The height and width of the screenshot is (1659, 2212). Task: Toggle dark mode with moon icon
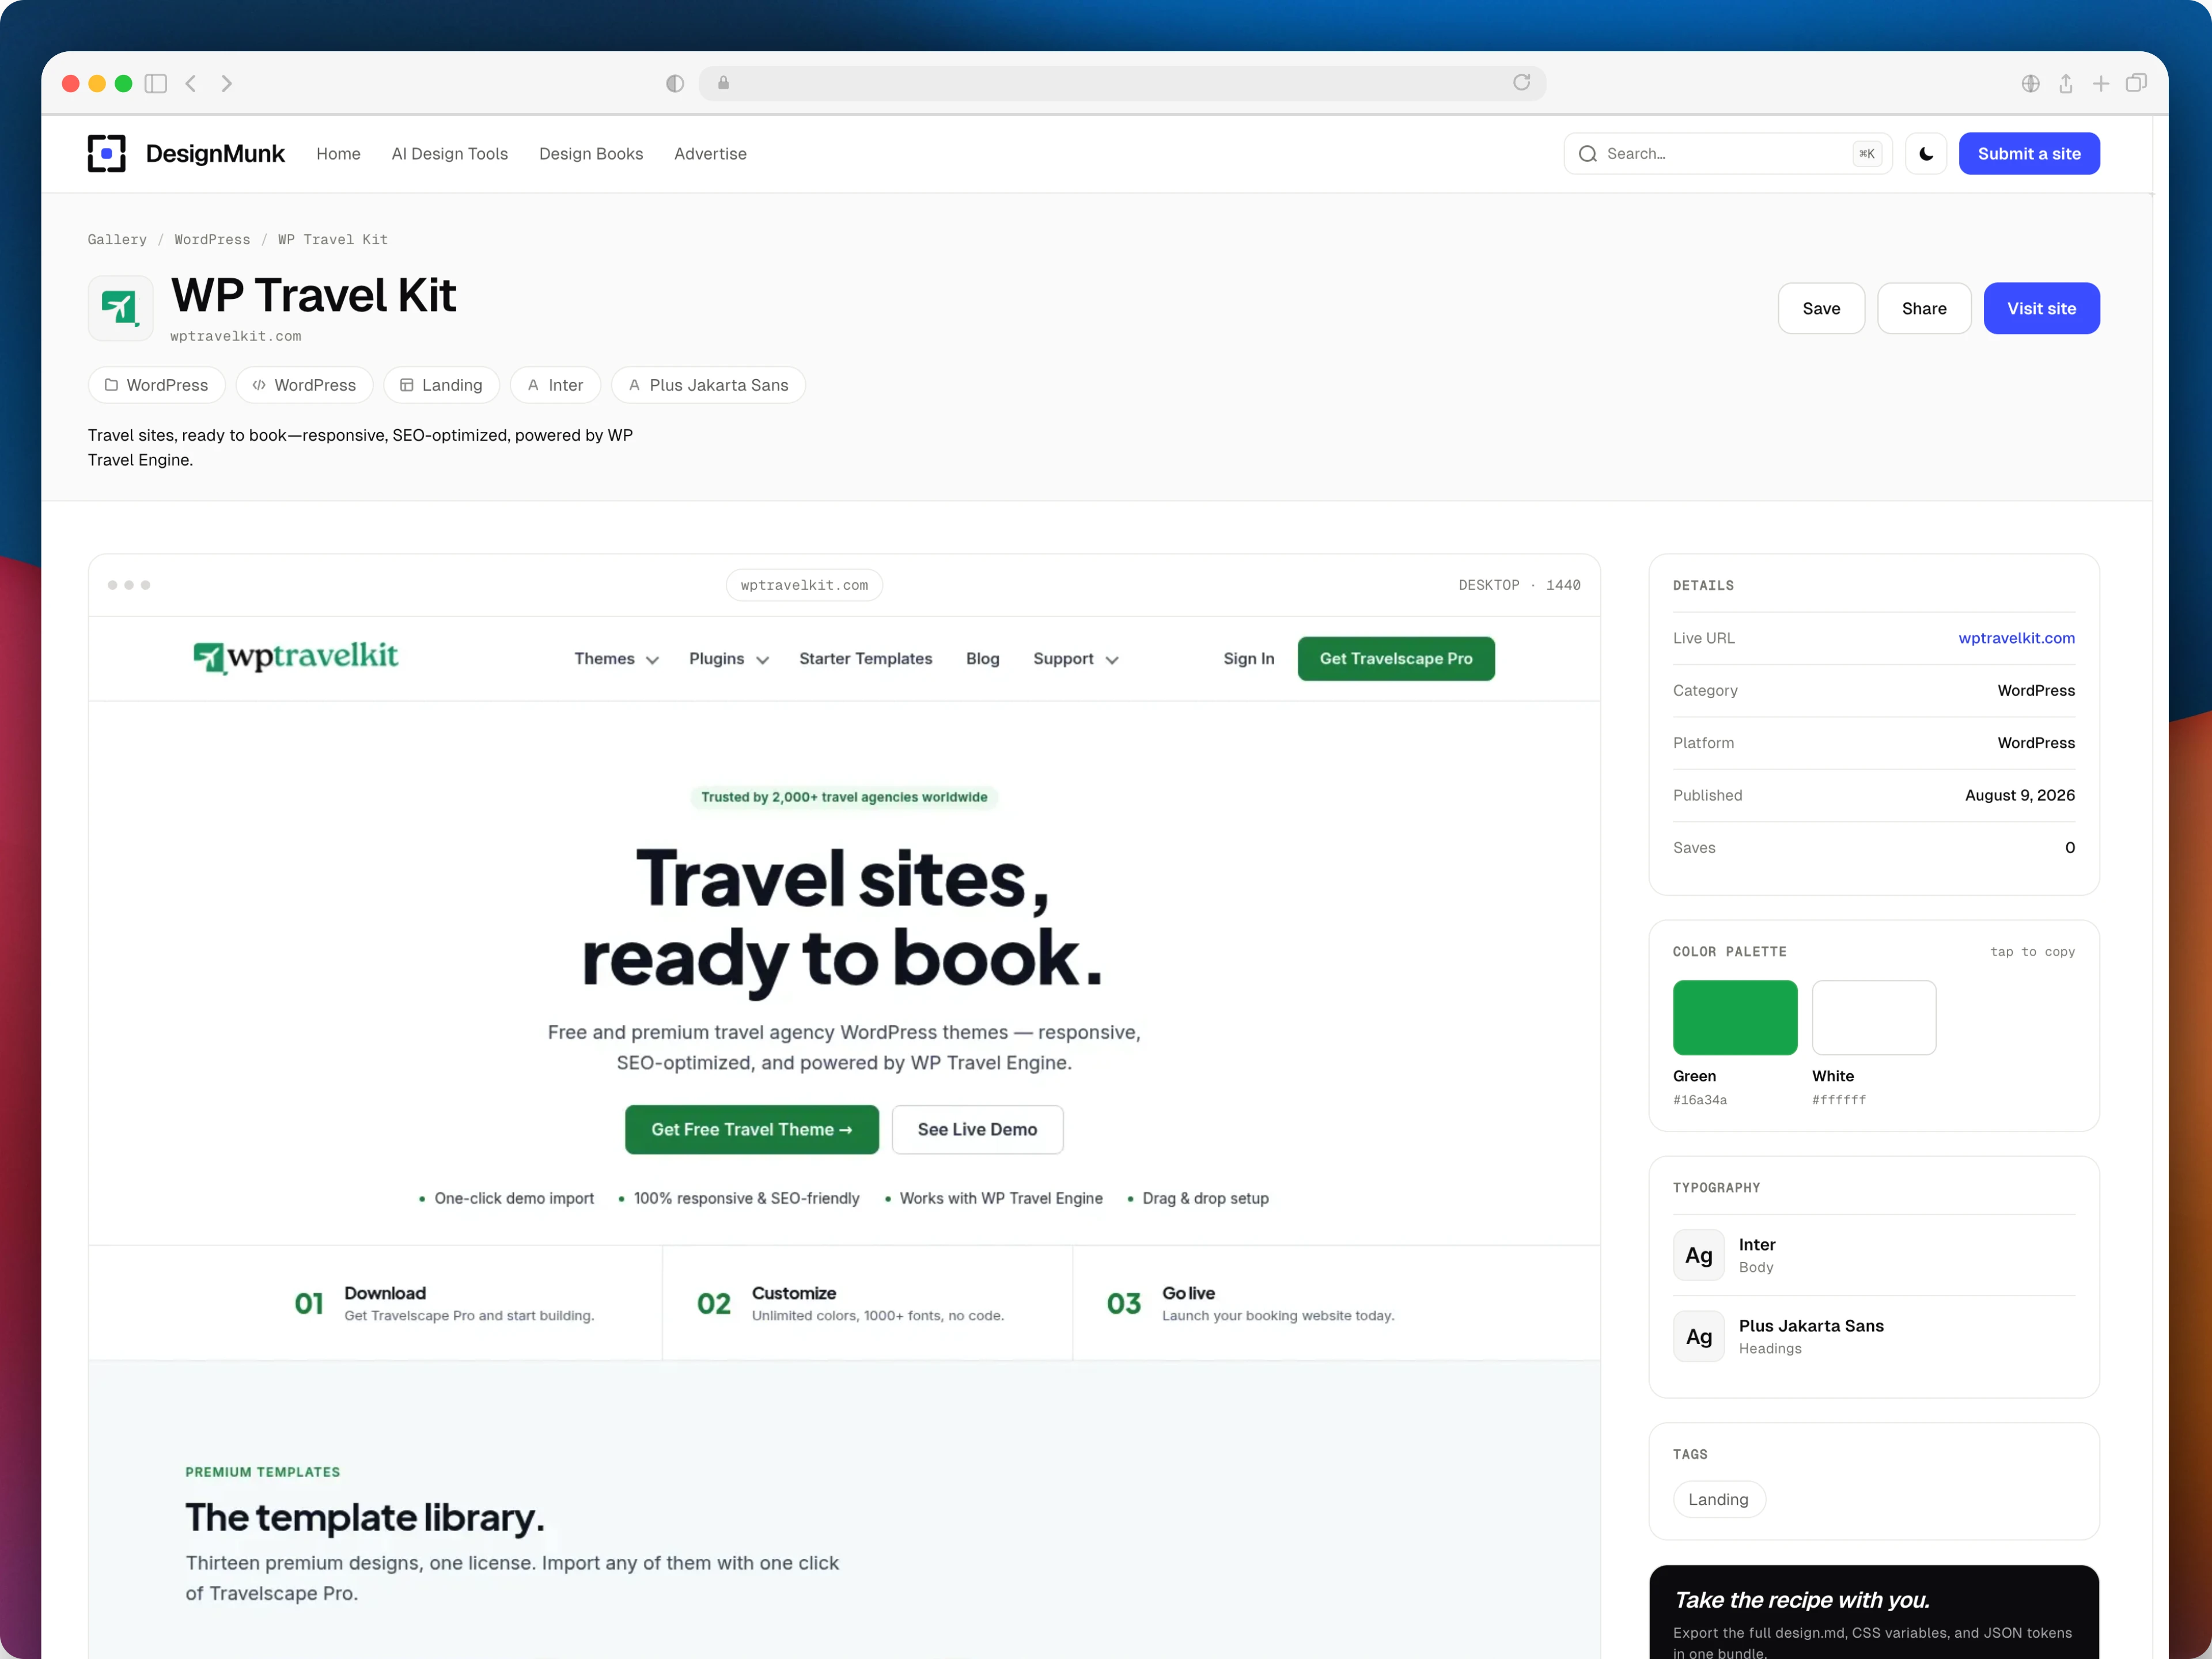(x=1925, y=153)
